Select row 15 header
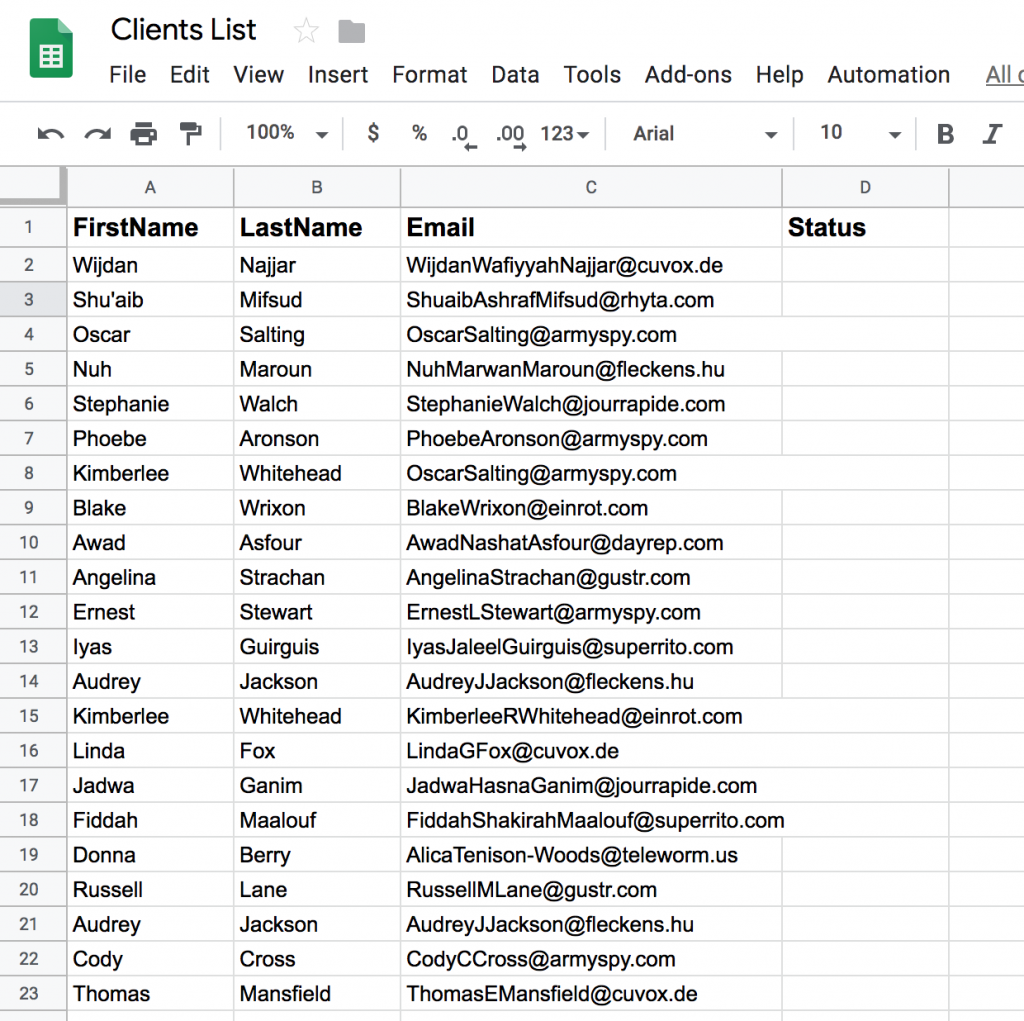The image size is (1024, 1021). coord(33,716)
